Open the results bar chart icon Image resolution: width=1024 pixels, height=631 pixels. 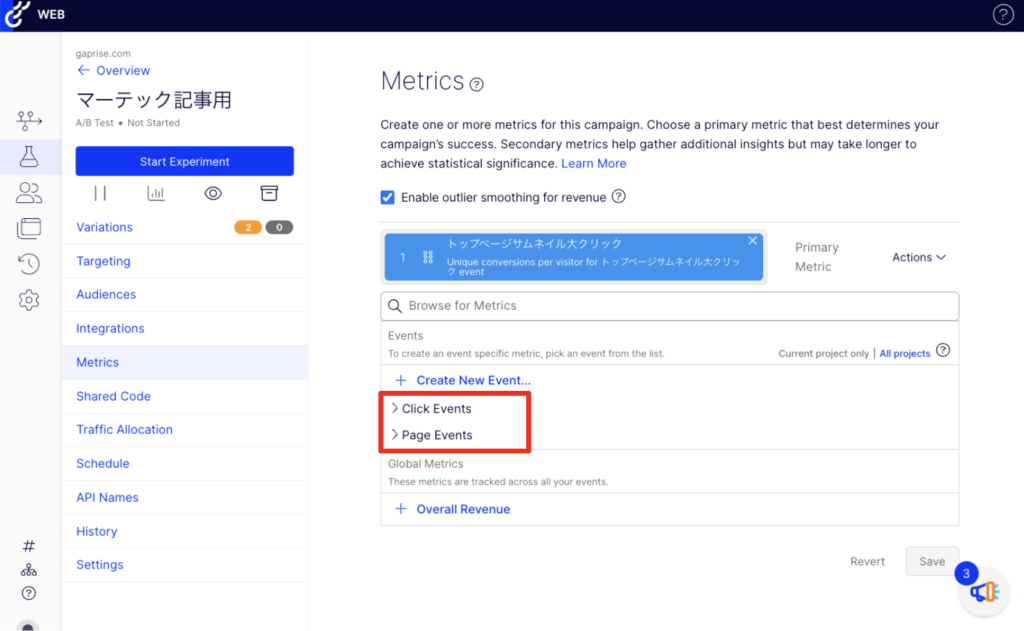pyautogui.click(x=156, y=193)
